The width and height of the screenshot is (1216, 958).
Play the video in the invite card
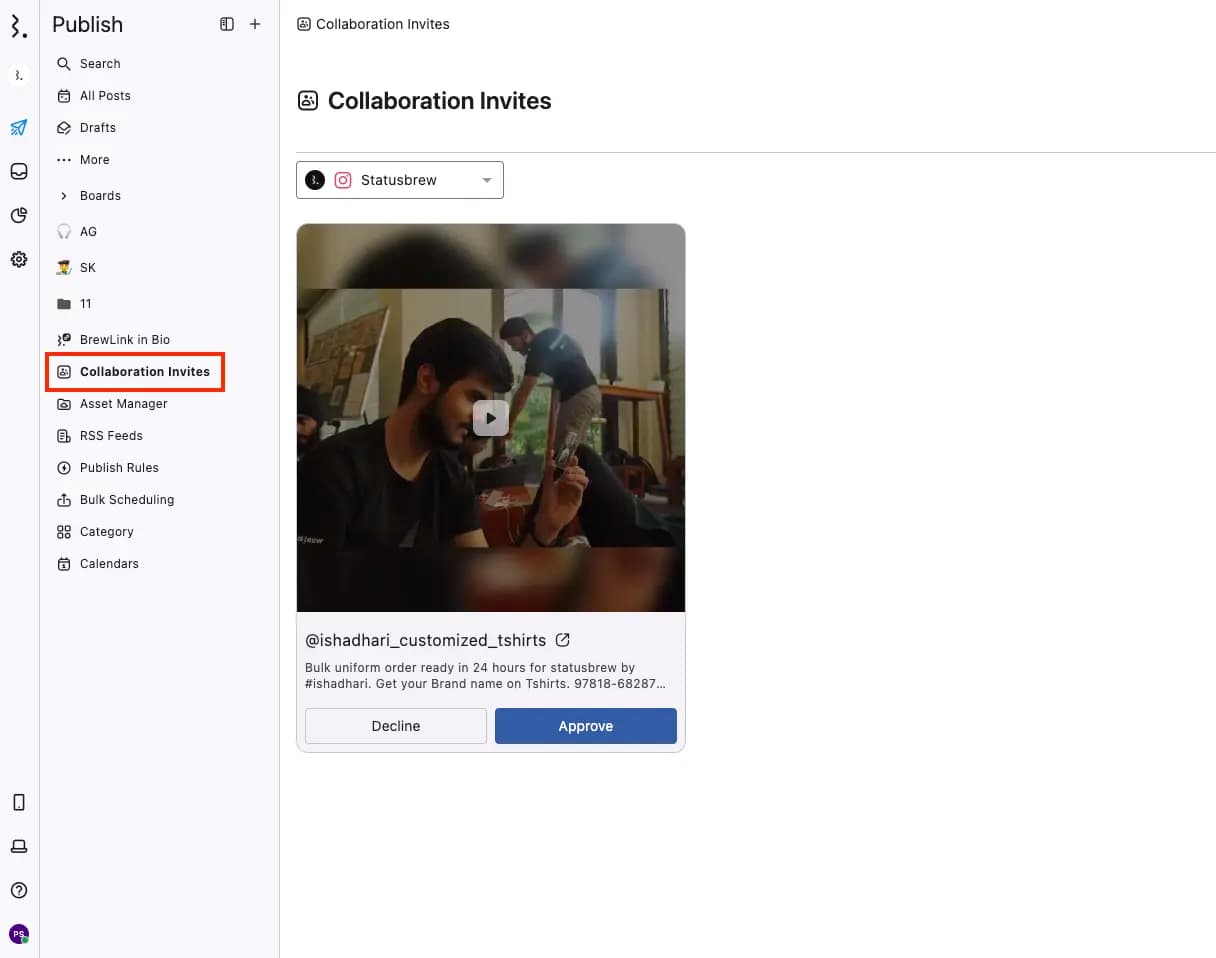click(x=491, y=418)
